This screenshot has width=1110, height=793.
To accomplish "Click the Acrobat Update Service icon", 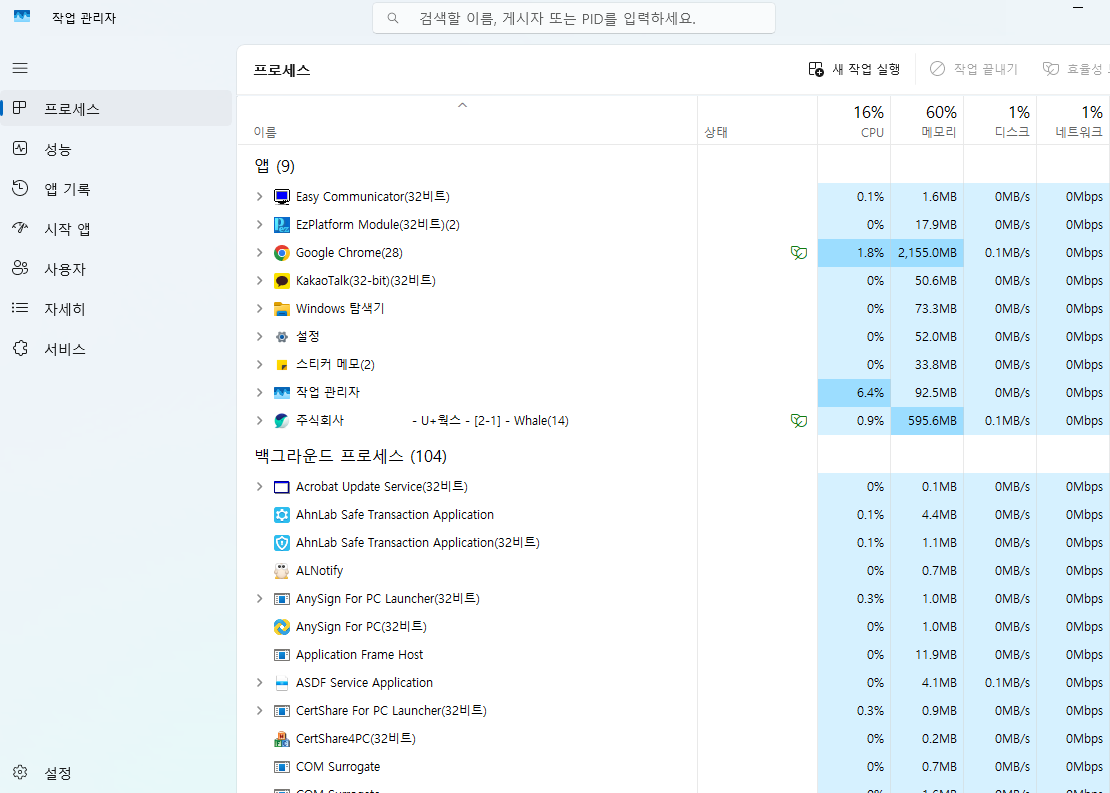I will coord(282,487).
